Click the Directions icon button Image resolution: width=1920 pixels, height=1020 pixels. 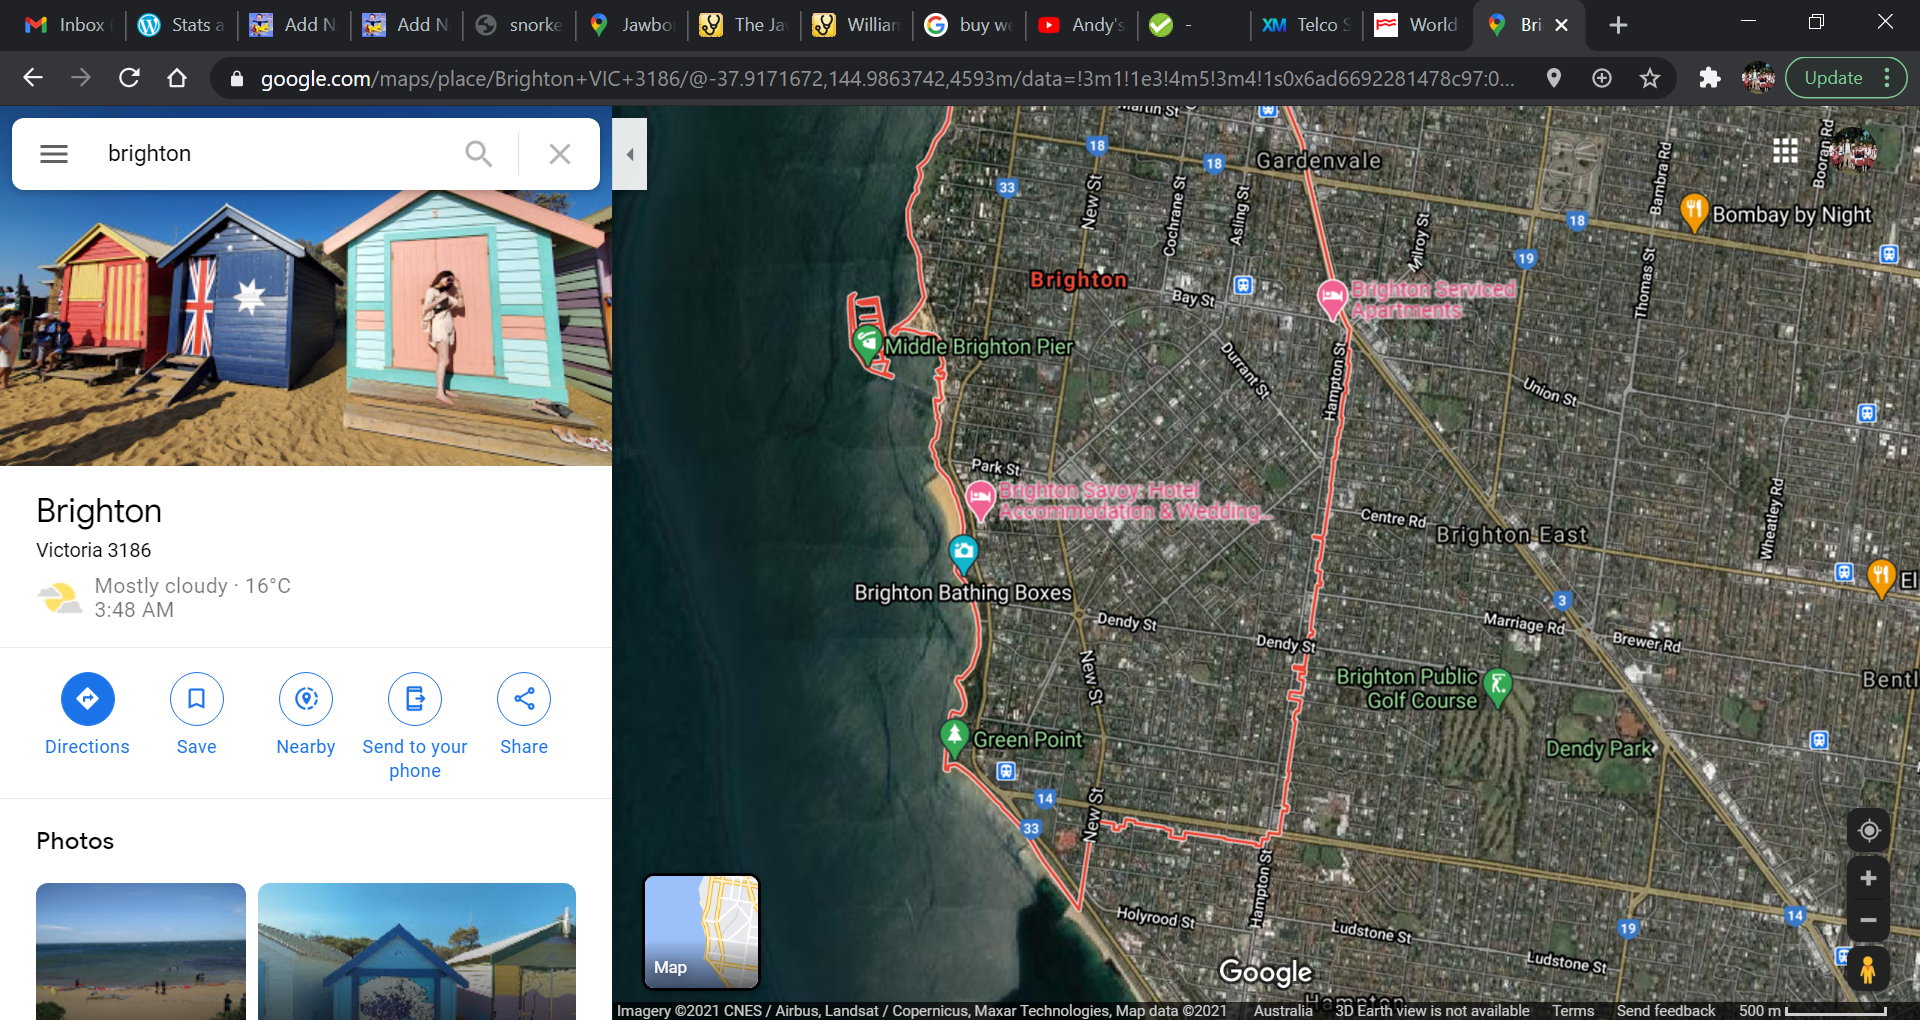[x=87, y=698]
